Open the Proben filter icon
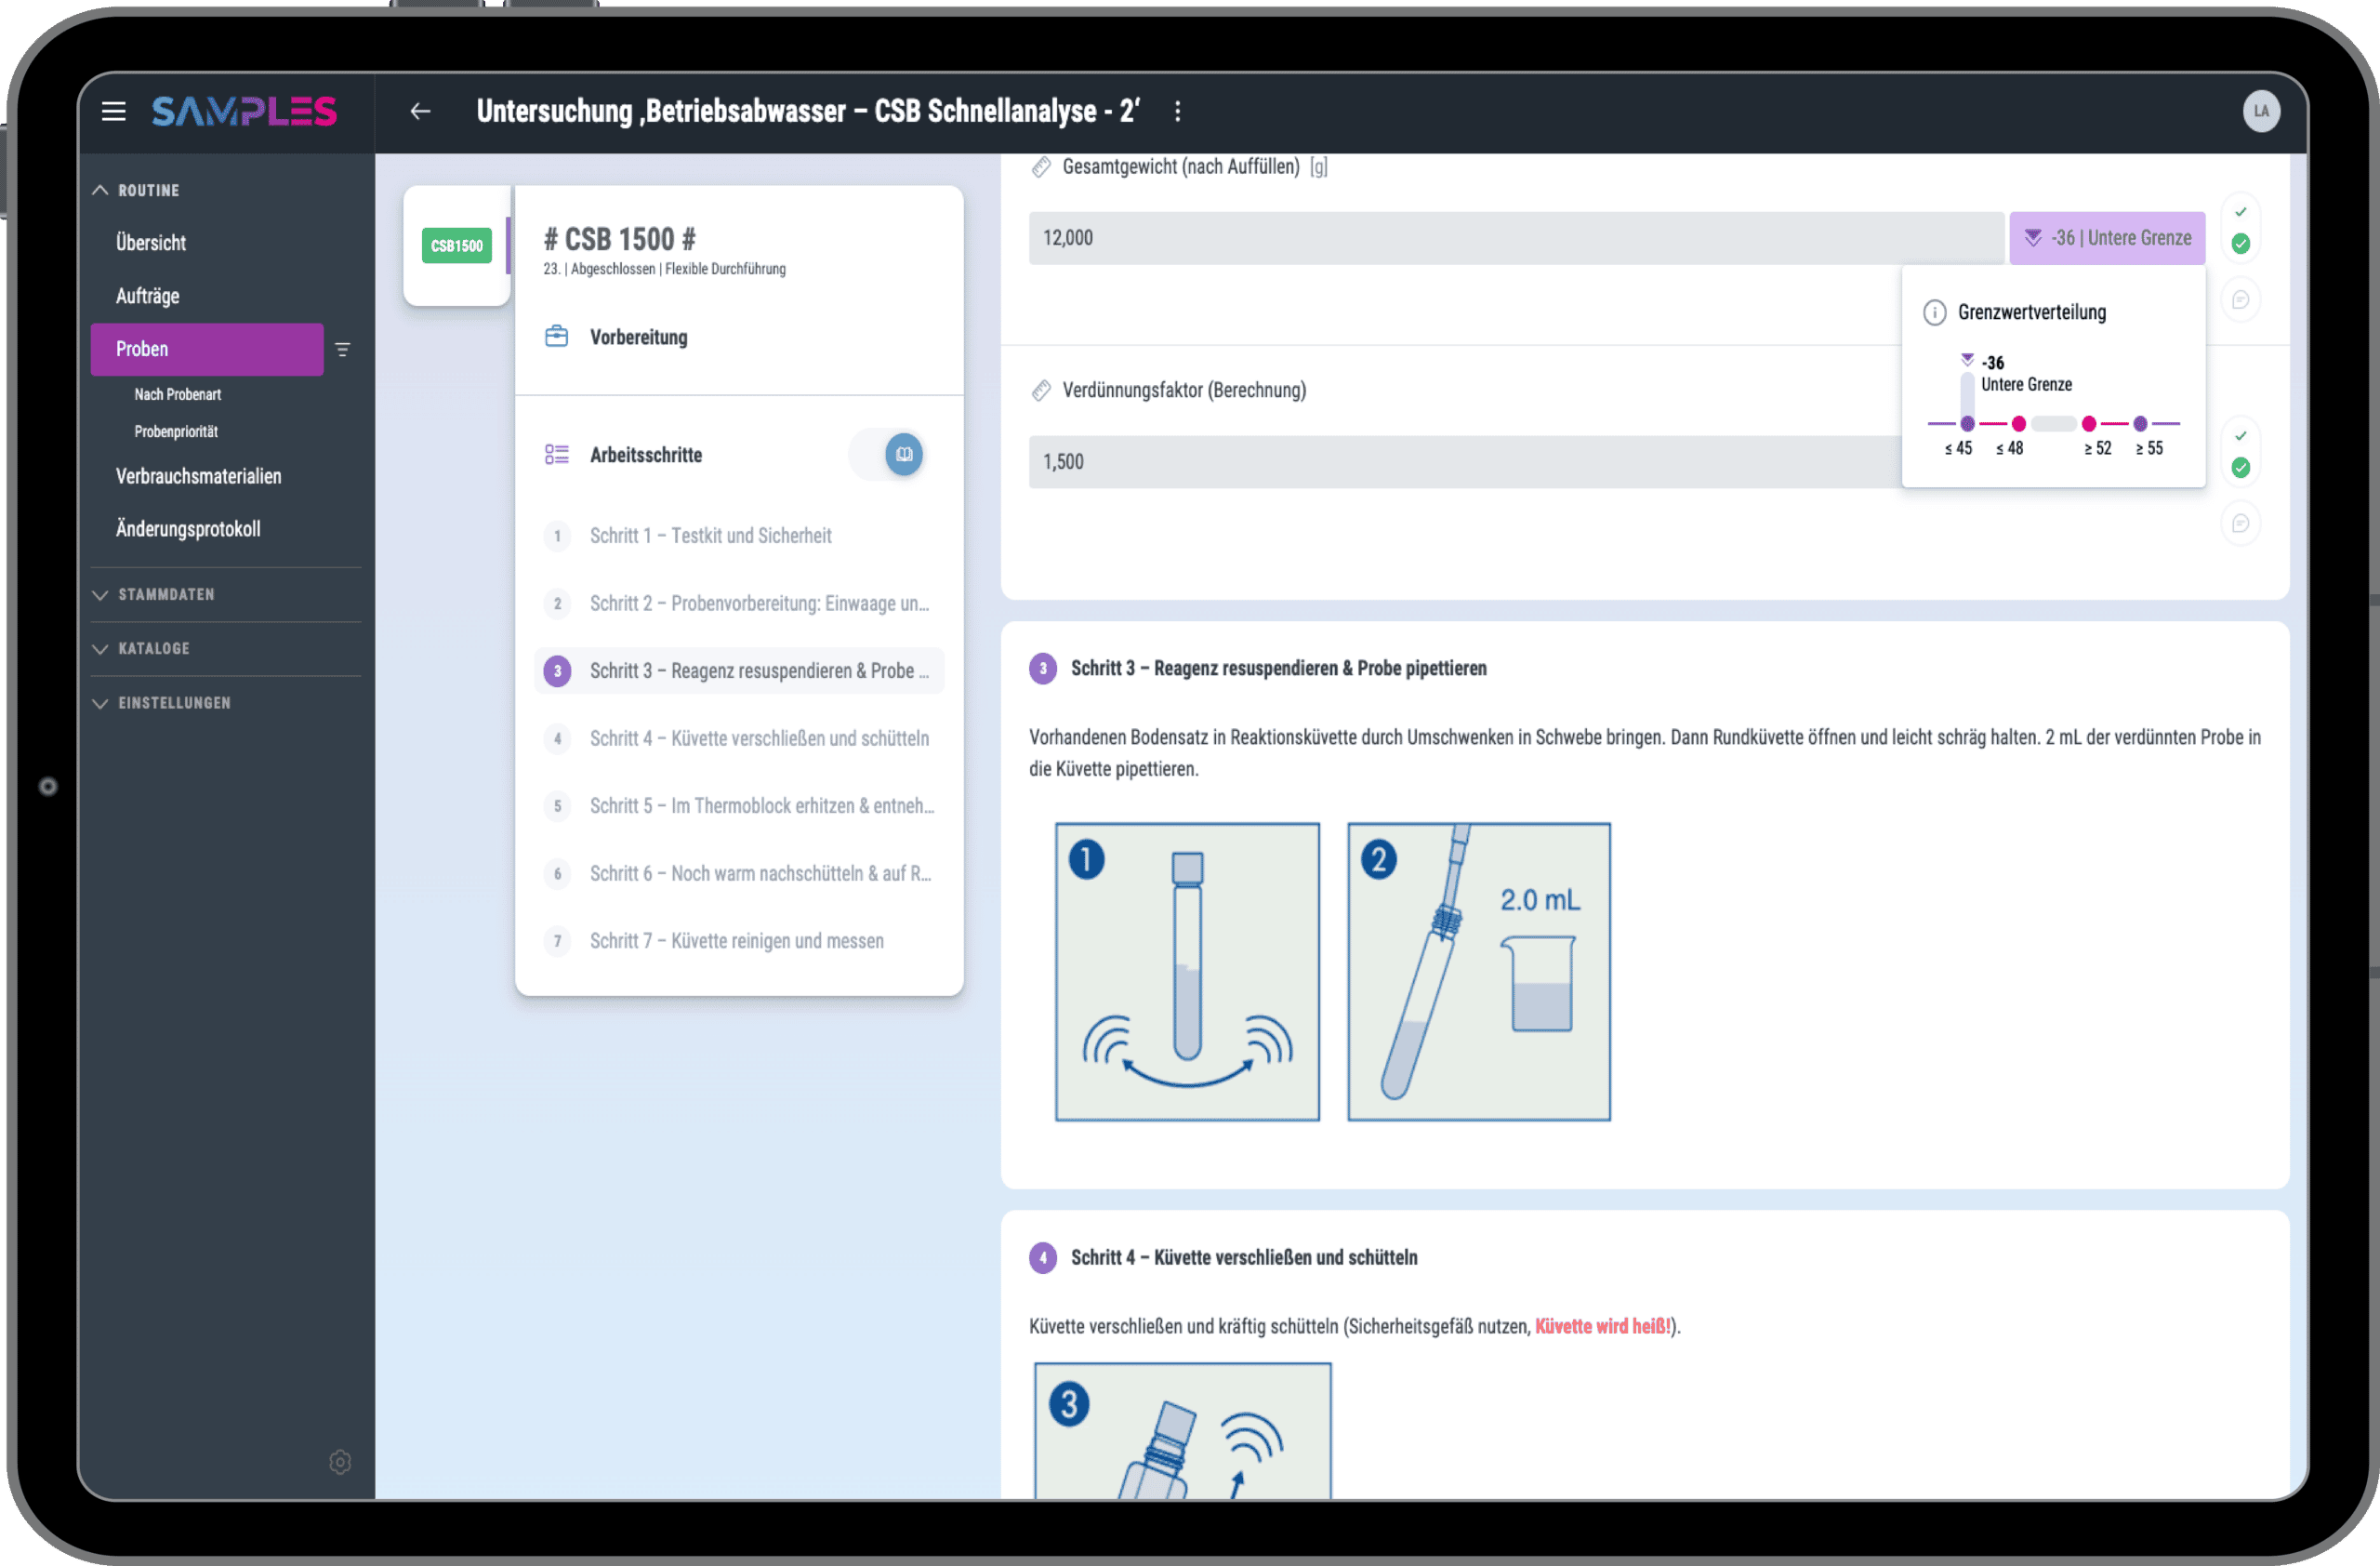2380x1566 pixels. point(343,349)
